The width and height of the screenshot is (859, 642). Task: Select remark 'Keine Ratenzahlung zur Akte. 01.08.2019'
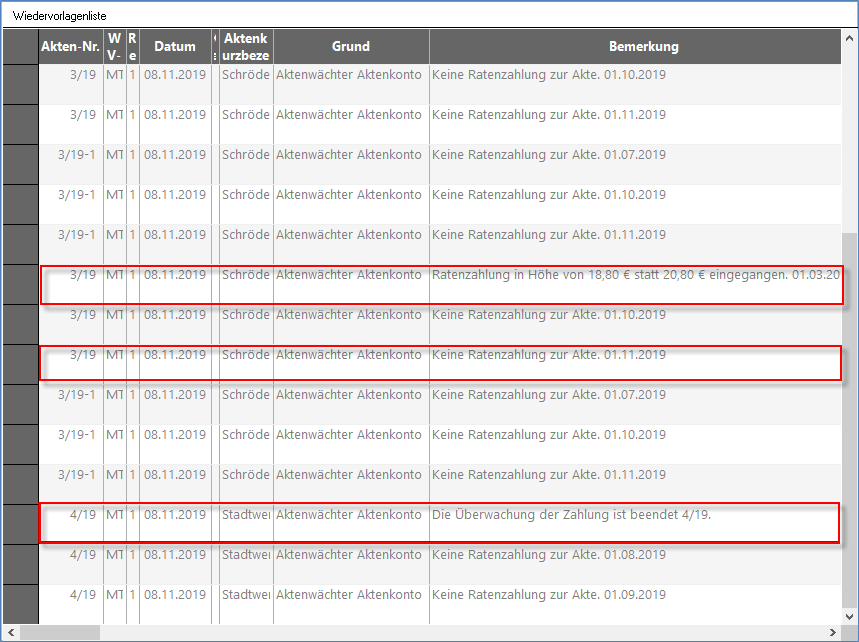click(x=548, y=555)
